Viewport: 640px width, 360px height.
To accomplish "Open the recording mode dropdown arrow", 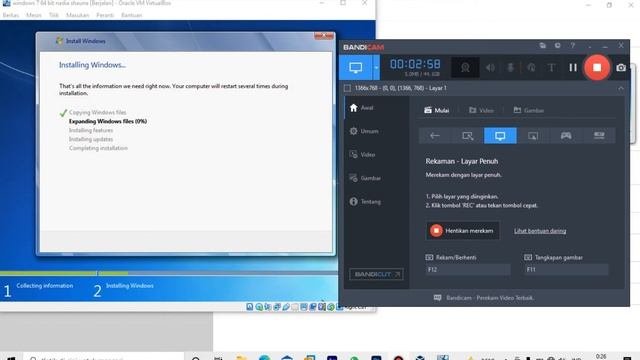I will (x=376, y=67).
